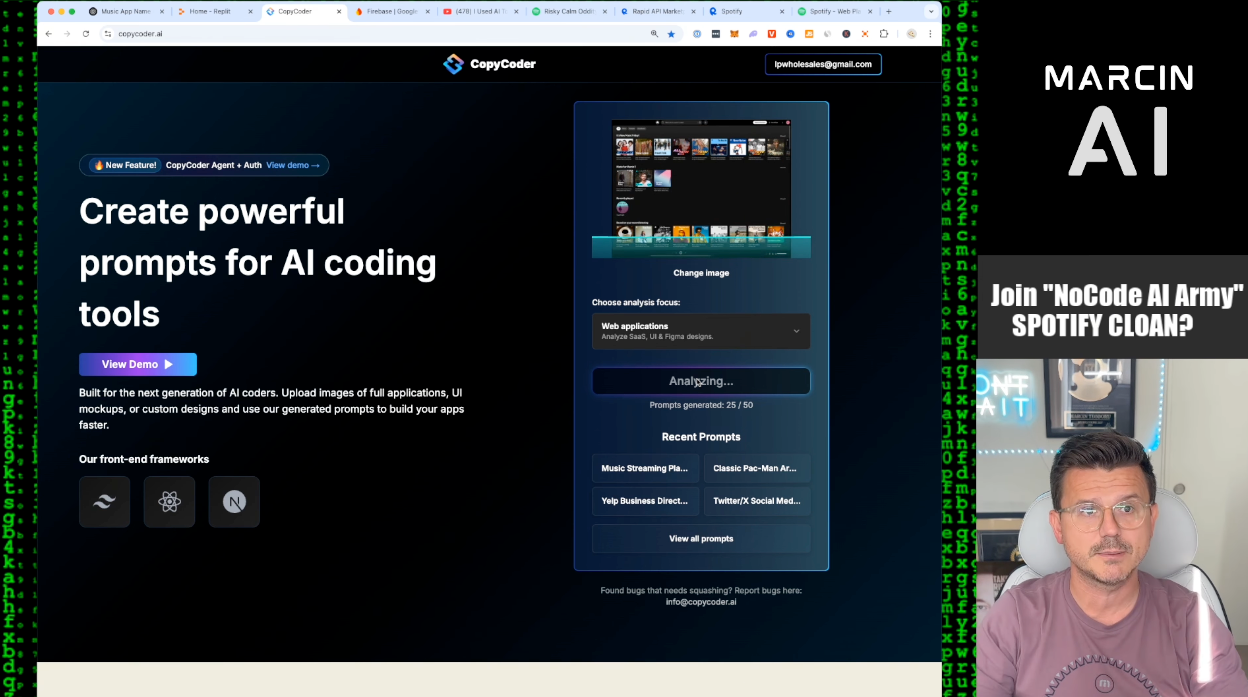Open Chrome's three-dot menu
The width and height of the screenshot is (1248, 697).
pos(930,33)
